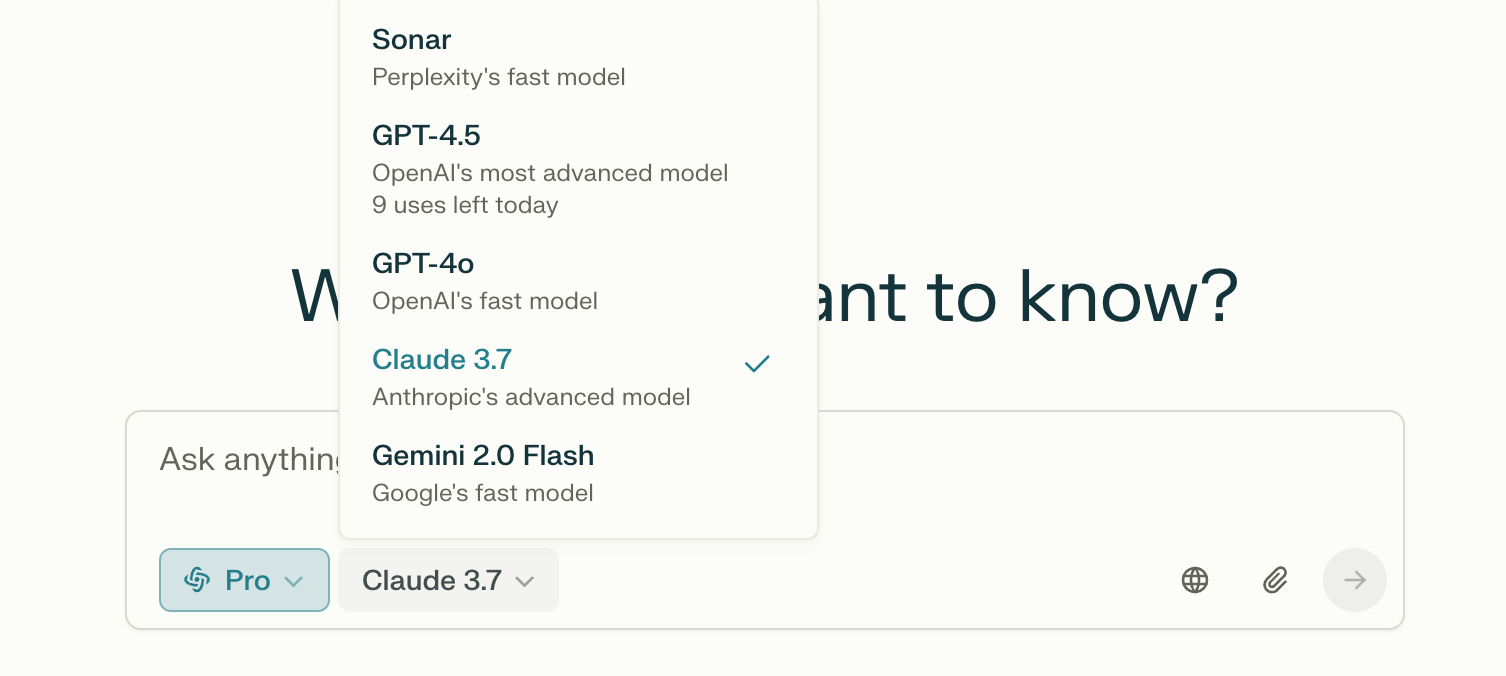
Task: Choose GPT-4.5 from the model list
Action: pyautogui.click(x=578, y=168)
